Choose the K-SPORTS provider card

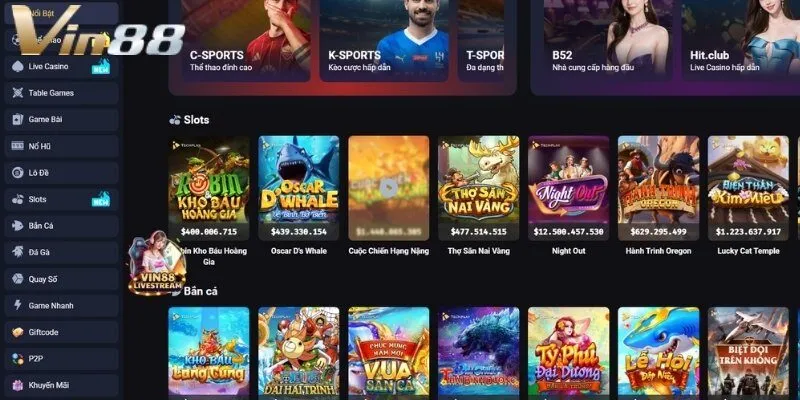[x=384, y=41]
